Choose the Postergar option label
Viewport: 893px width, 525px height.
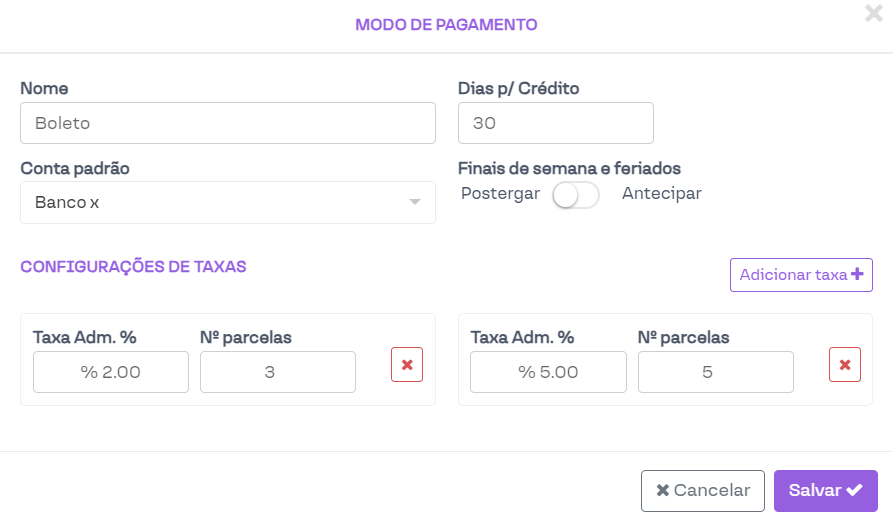500,194
